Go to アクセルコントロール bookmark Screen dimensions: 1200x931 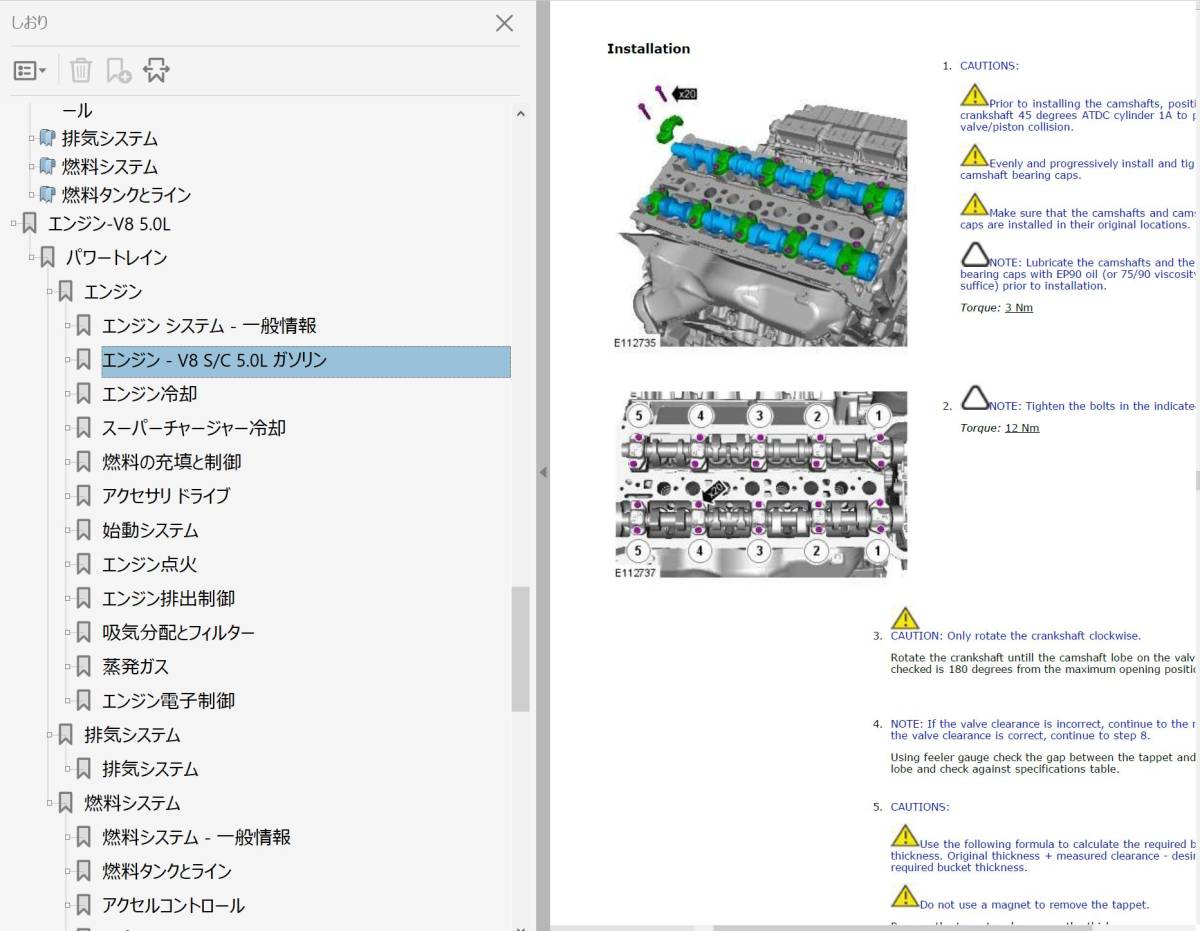(x=173, y=905)
